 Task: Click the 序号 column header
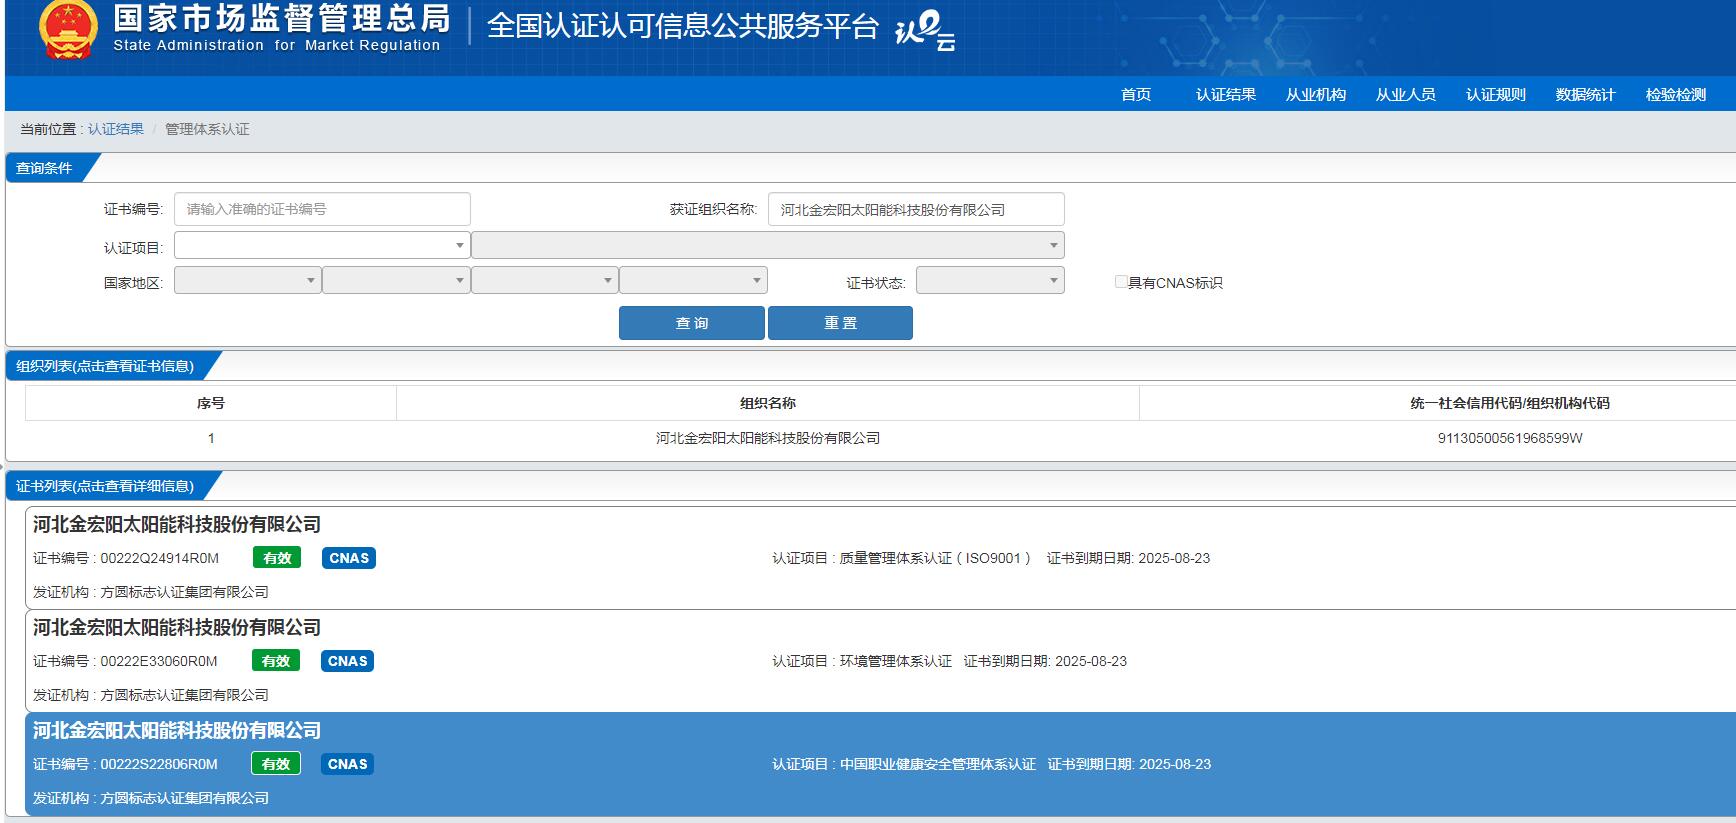pyautogui.click(x=211, y=403)
